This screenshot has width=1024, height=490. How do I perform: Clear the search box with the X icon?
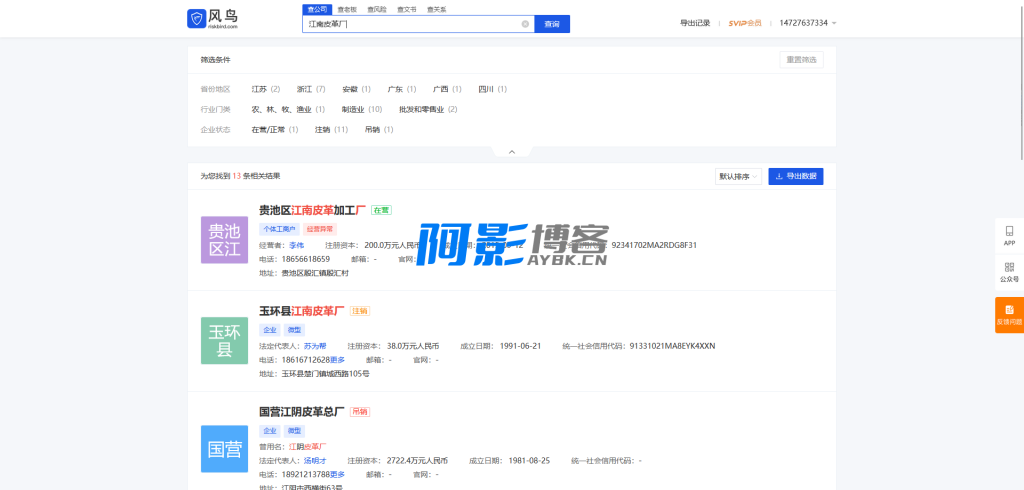pyautogui.click(x=526, y=23)
